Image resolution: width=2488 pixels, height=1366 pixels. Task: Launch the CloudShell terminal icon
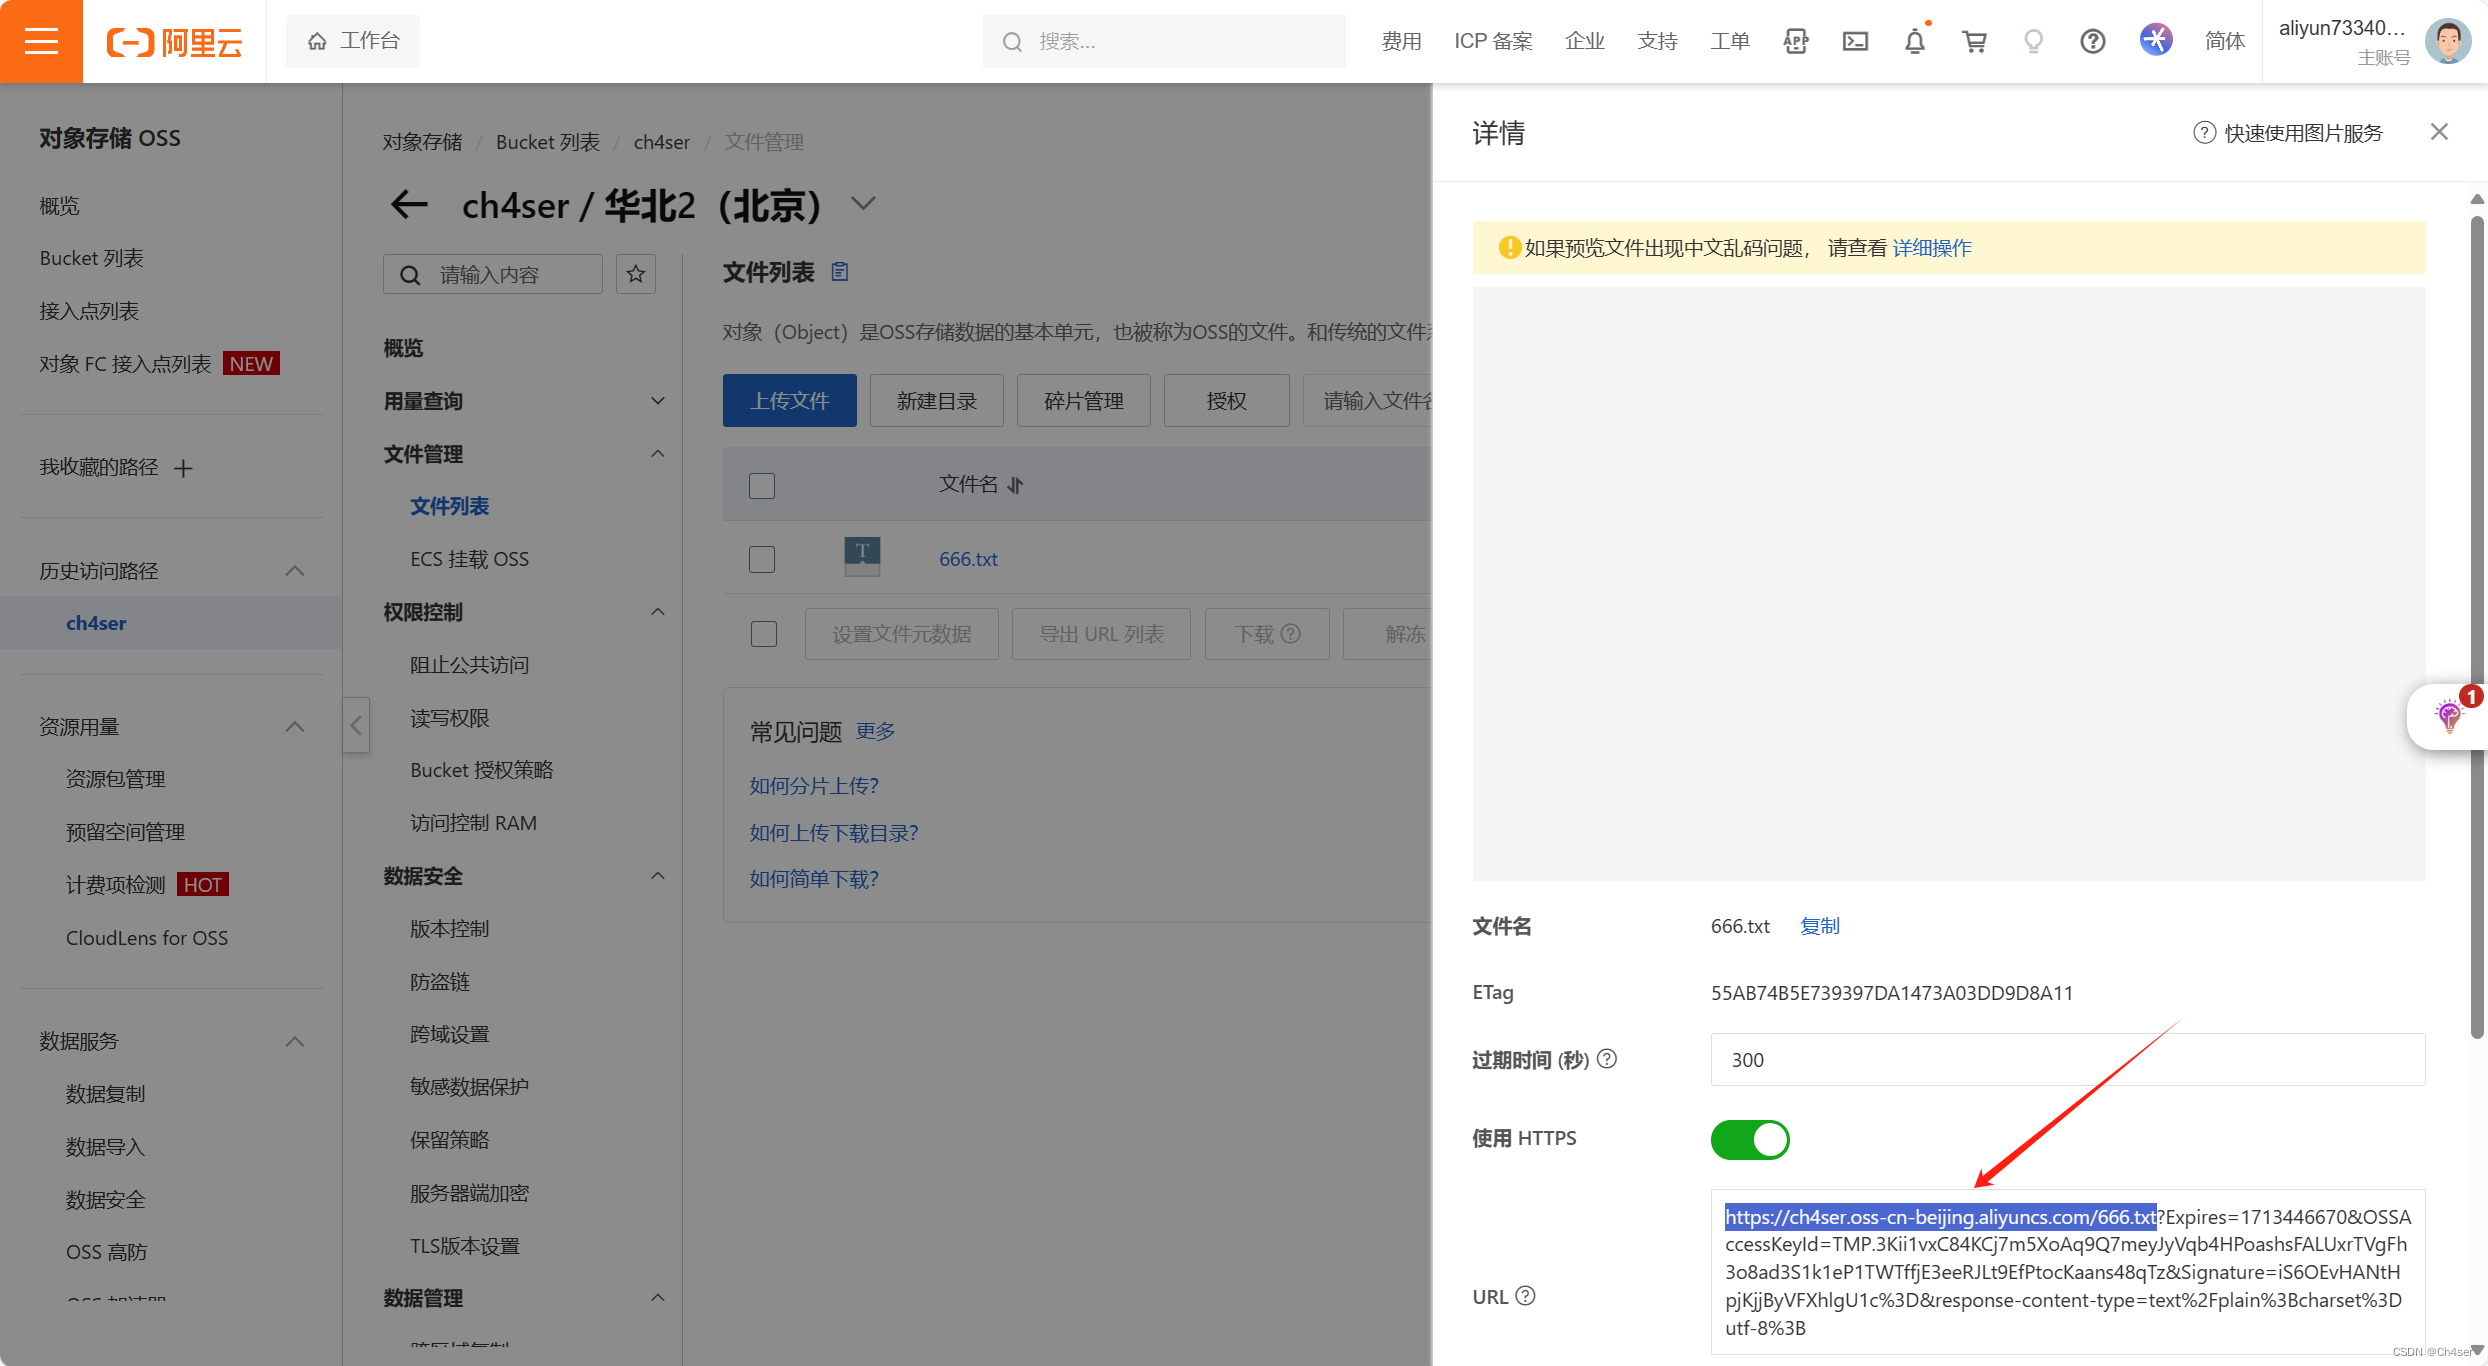click(1856, 41)
